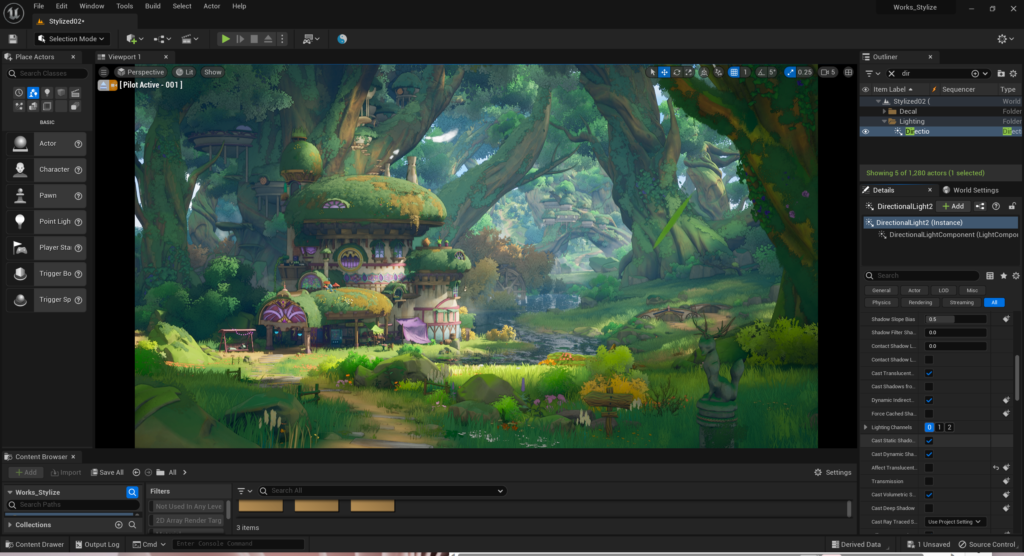Open the Build menu
The image size is (1024, 556).
click(x=152, y=6)
